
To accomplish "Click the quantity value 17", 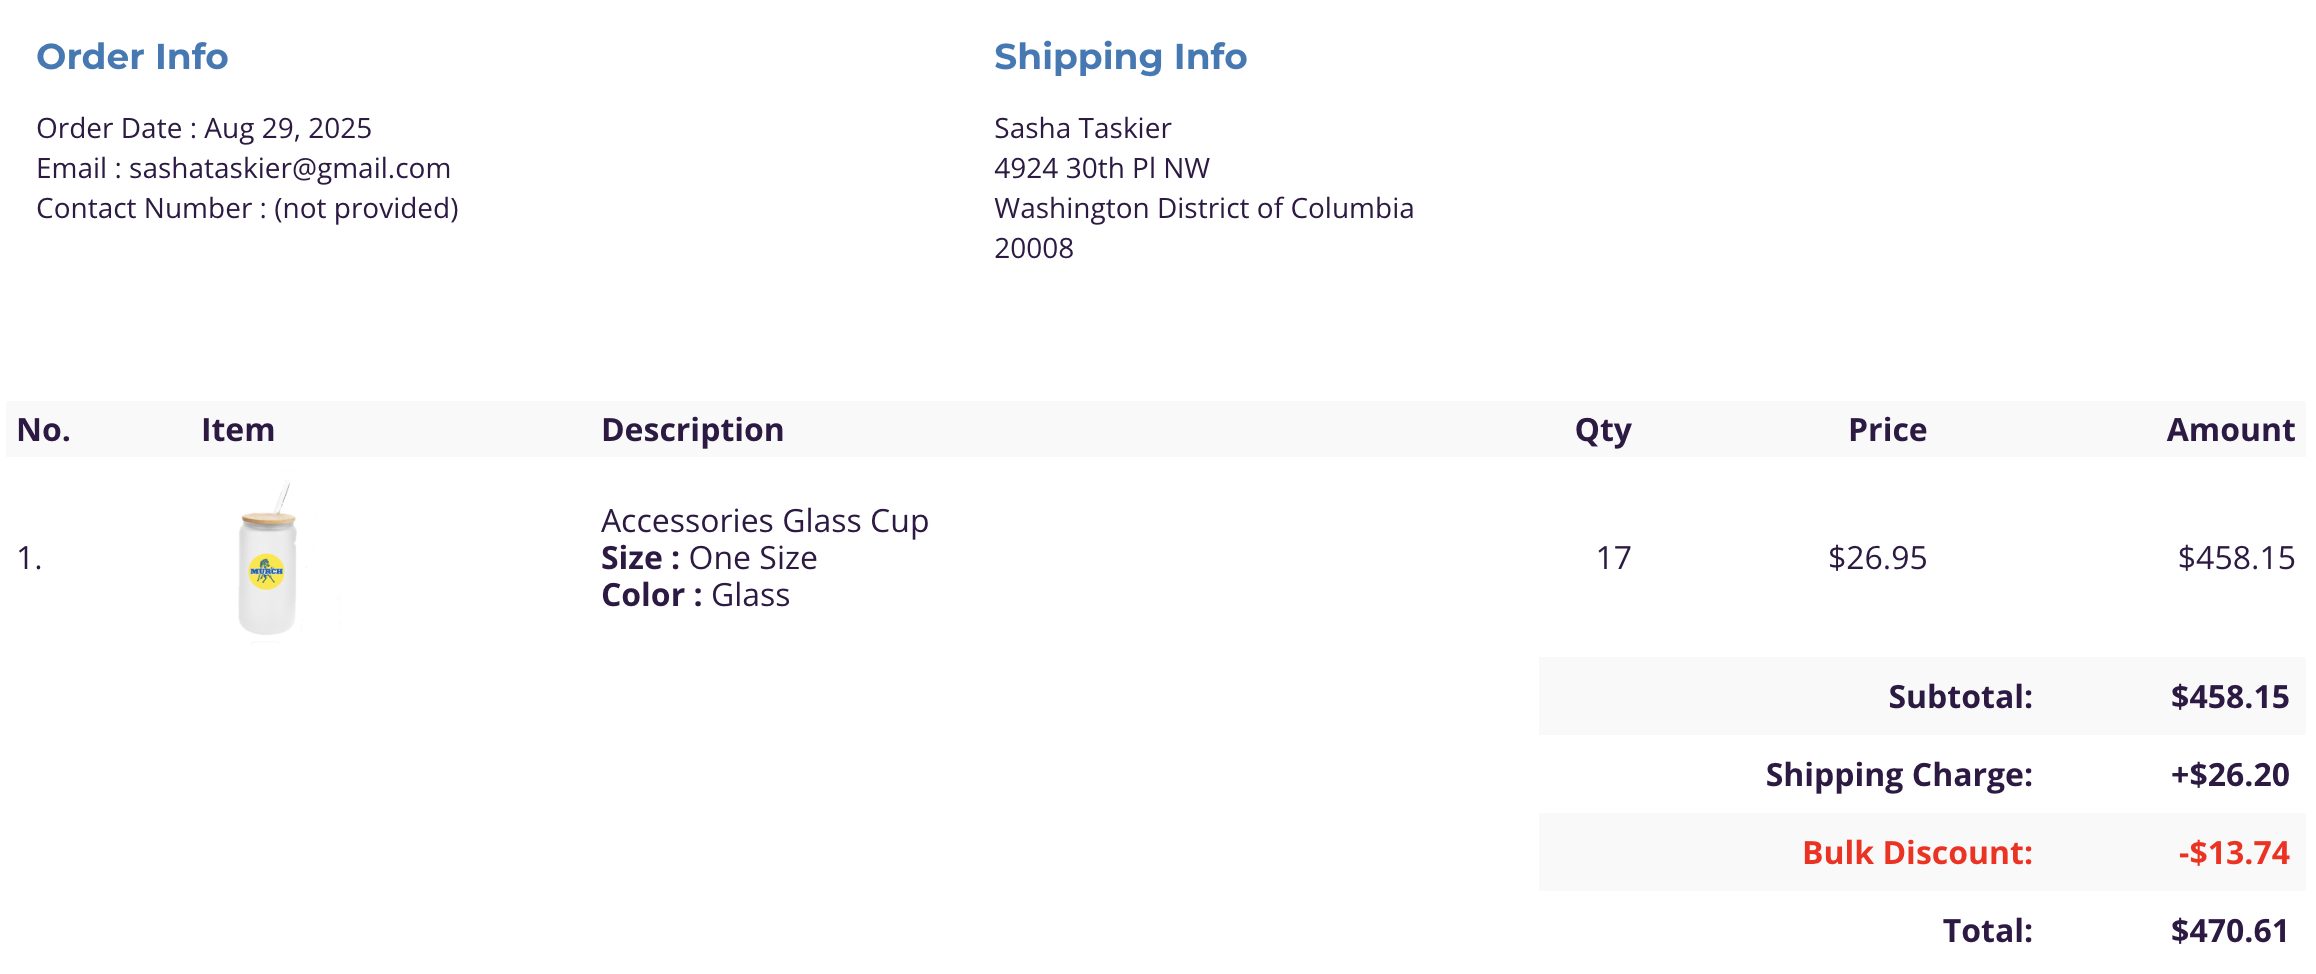I will (x=1613, y=558).
